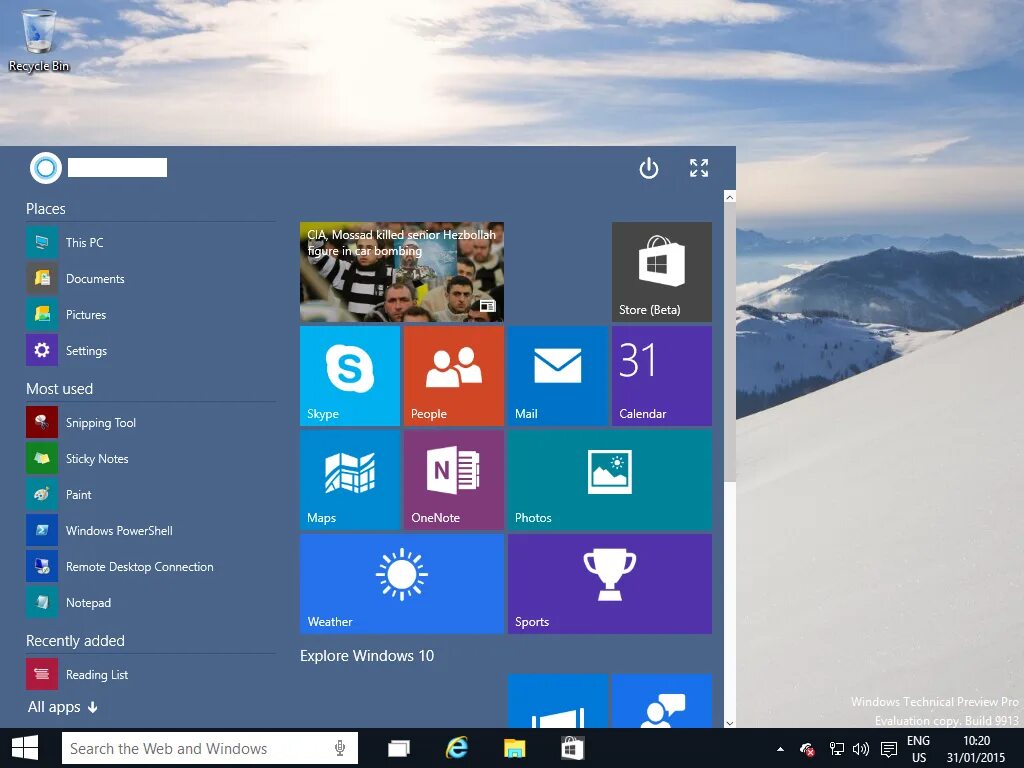Launch Remote Desktop Connection
The width and height of the screenshot is (1024, 768).
pos(150,566)
